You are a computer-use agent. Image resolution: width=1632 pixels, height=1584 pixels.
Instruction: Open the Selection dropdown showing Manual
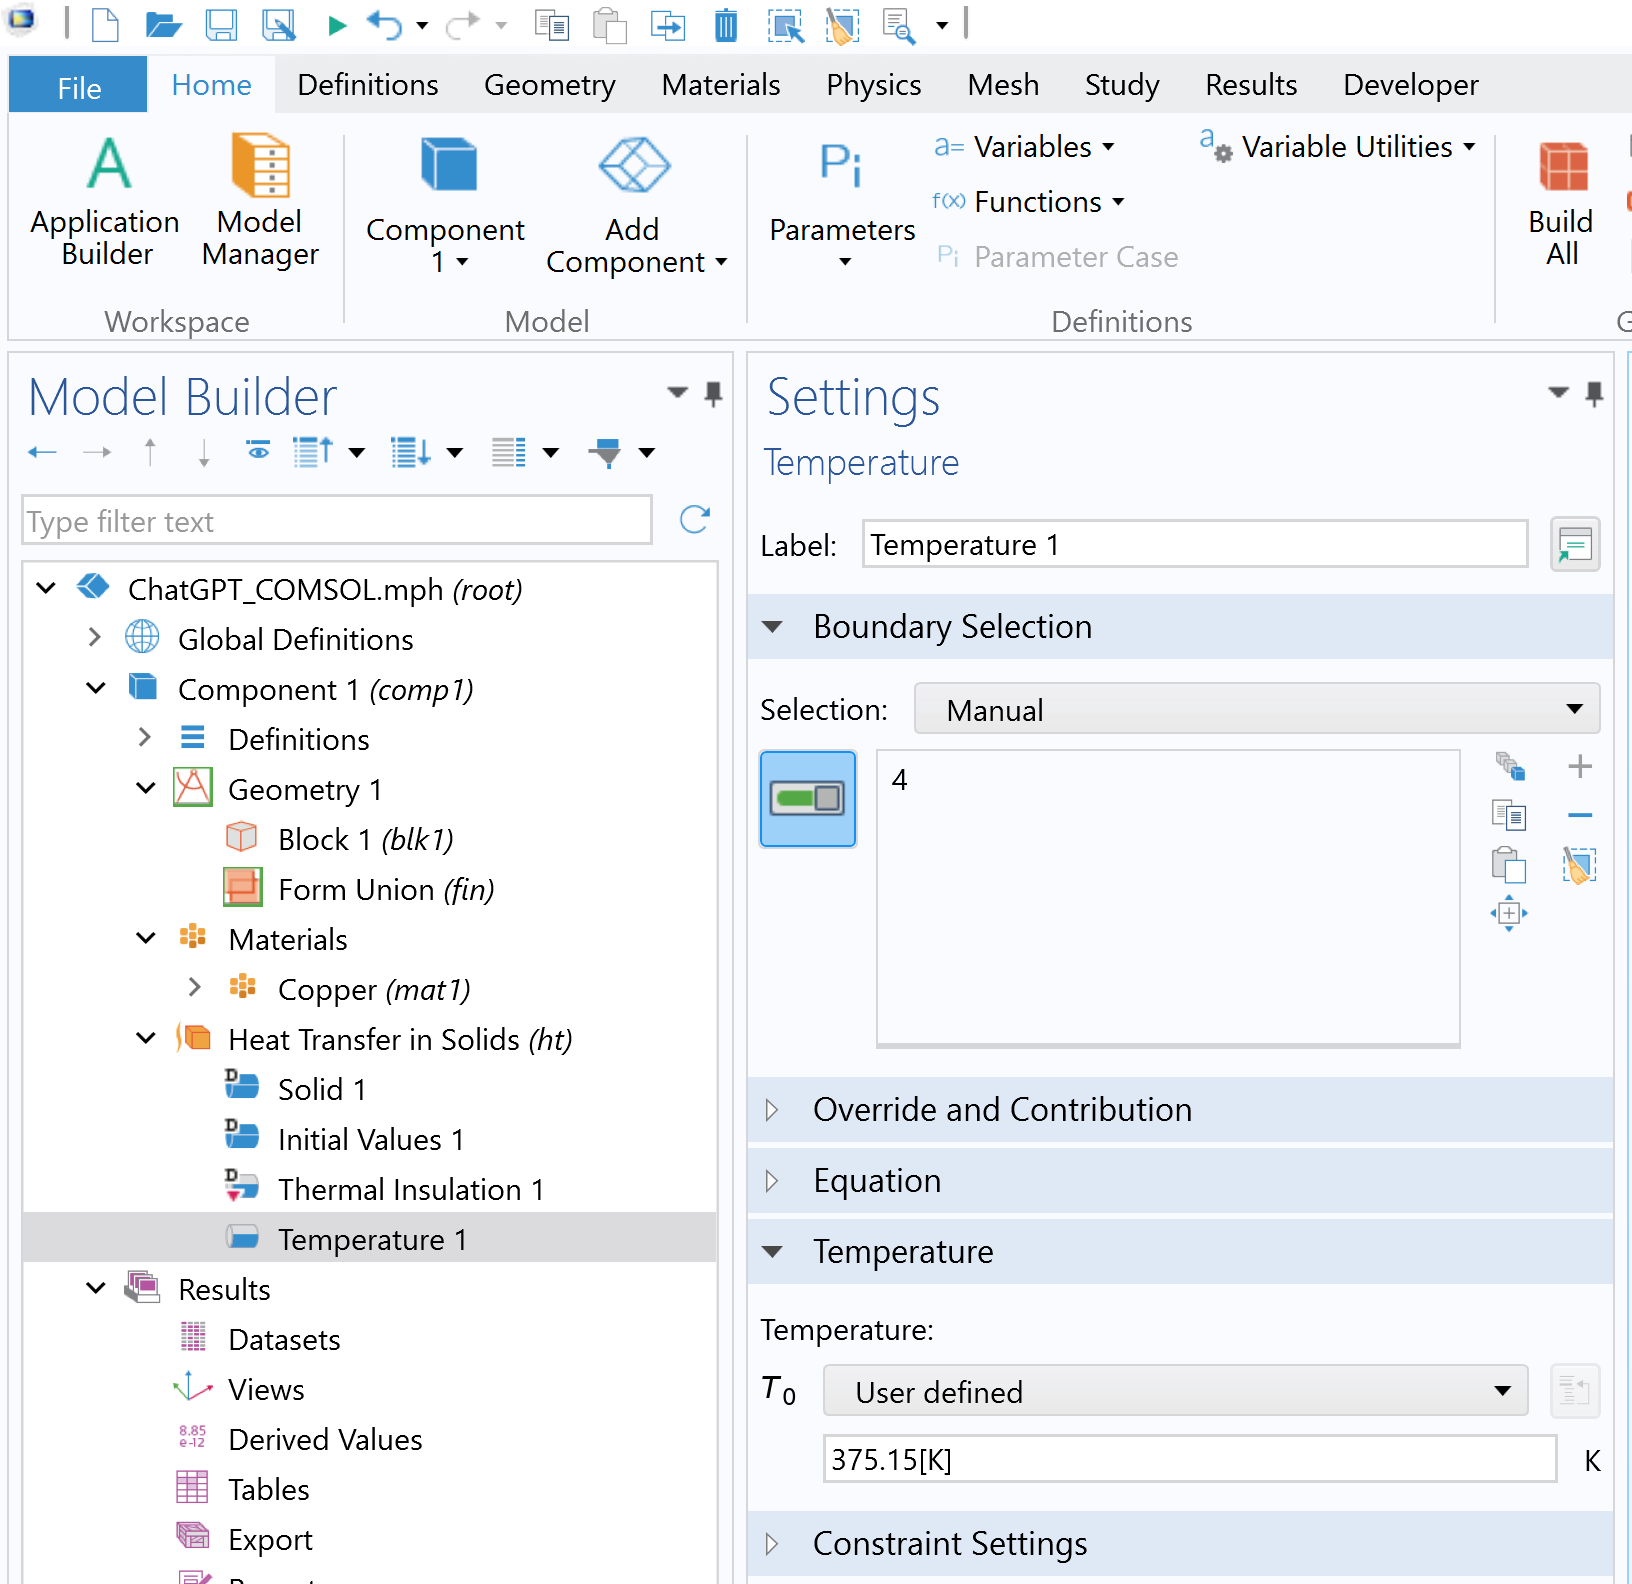[x=1256, y=710]
